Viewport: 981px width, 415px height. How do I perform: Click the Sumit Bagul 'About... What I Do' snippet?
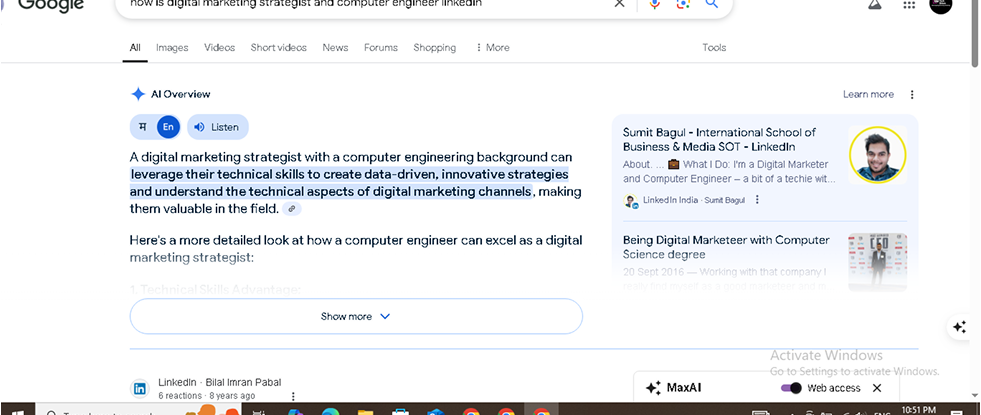[x=728, y=172]
